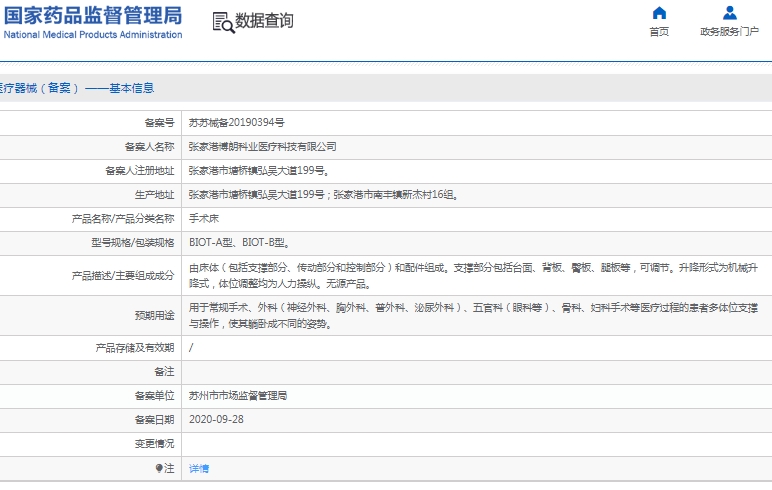Open the 政务服务门户 person icon
The height and width of the screenshot is (490, 772).
coord(729,13)
